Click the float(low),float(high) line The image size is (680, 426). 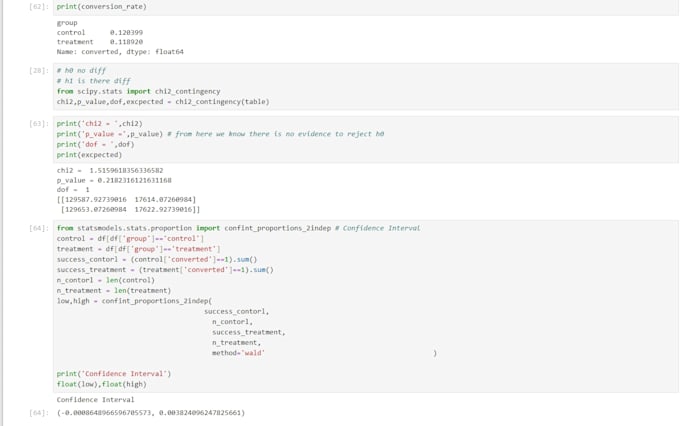click(x=101, y=384)
